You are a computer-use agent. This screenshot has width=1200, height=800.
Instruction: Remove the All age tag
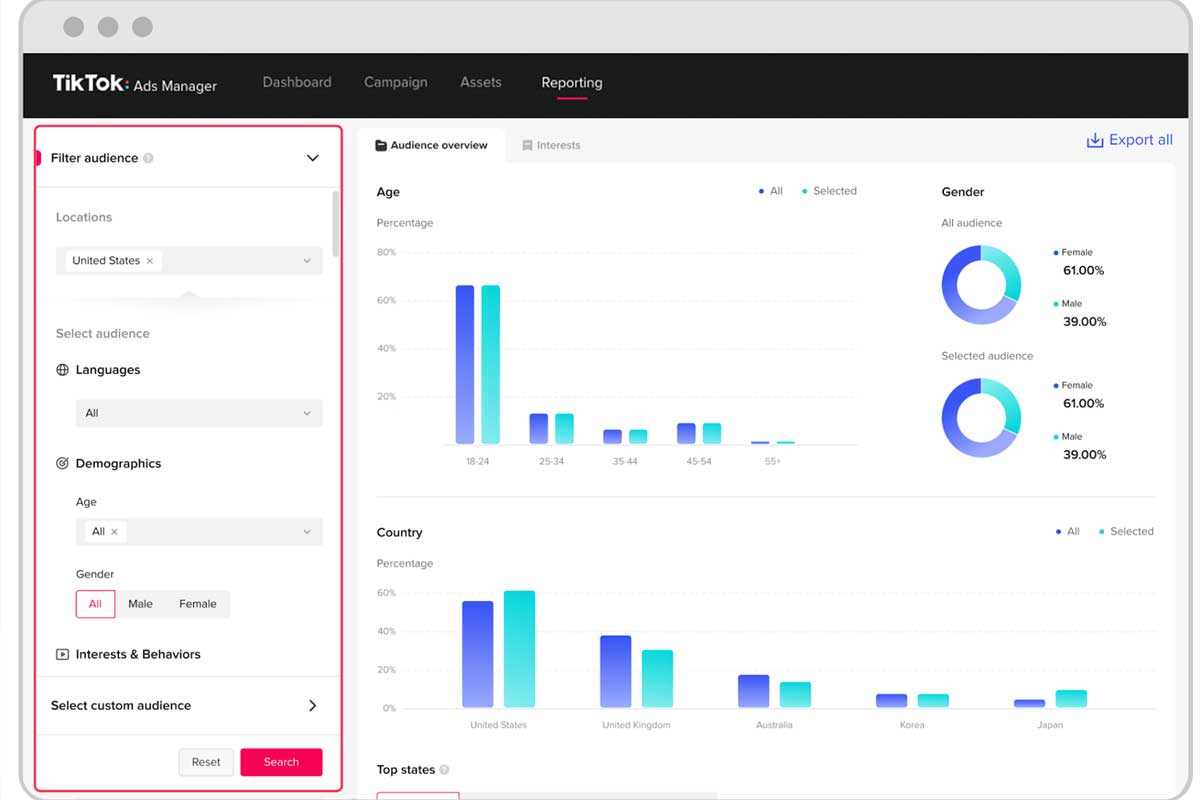pyautogui.click(x=114, y=532)
